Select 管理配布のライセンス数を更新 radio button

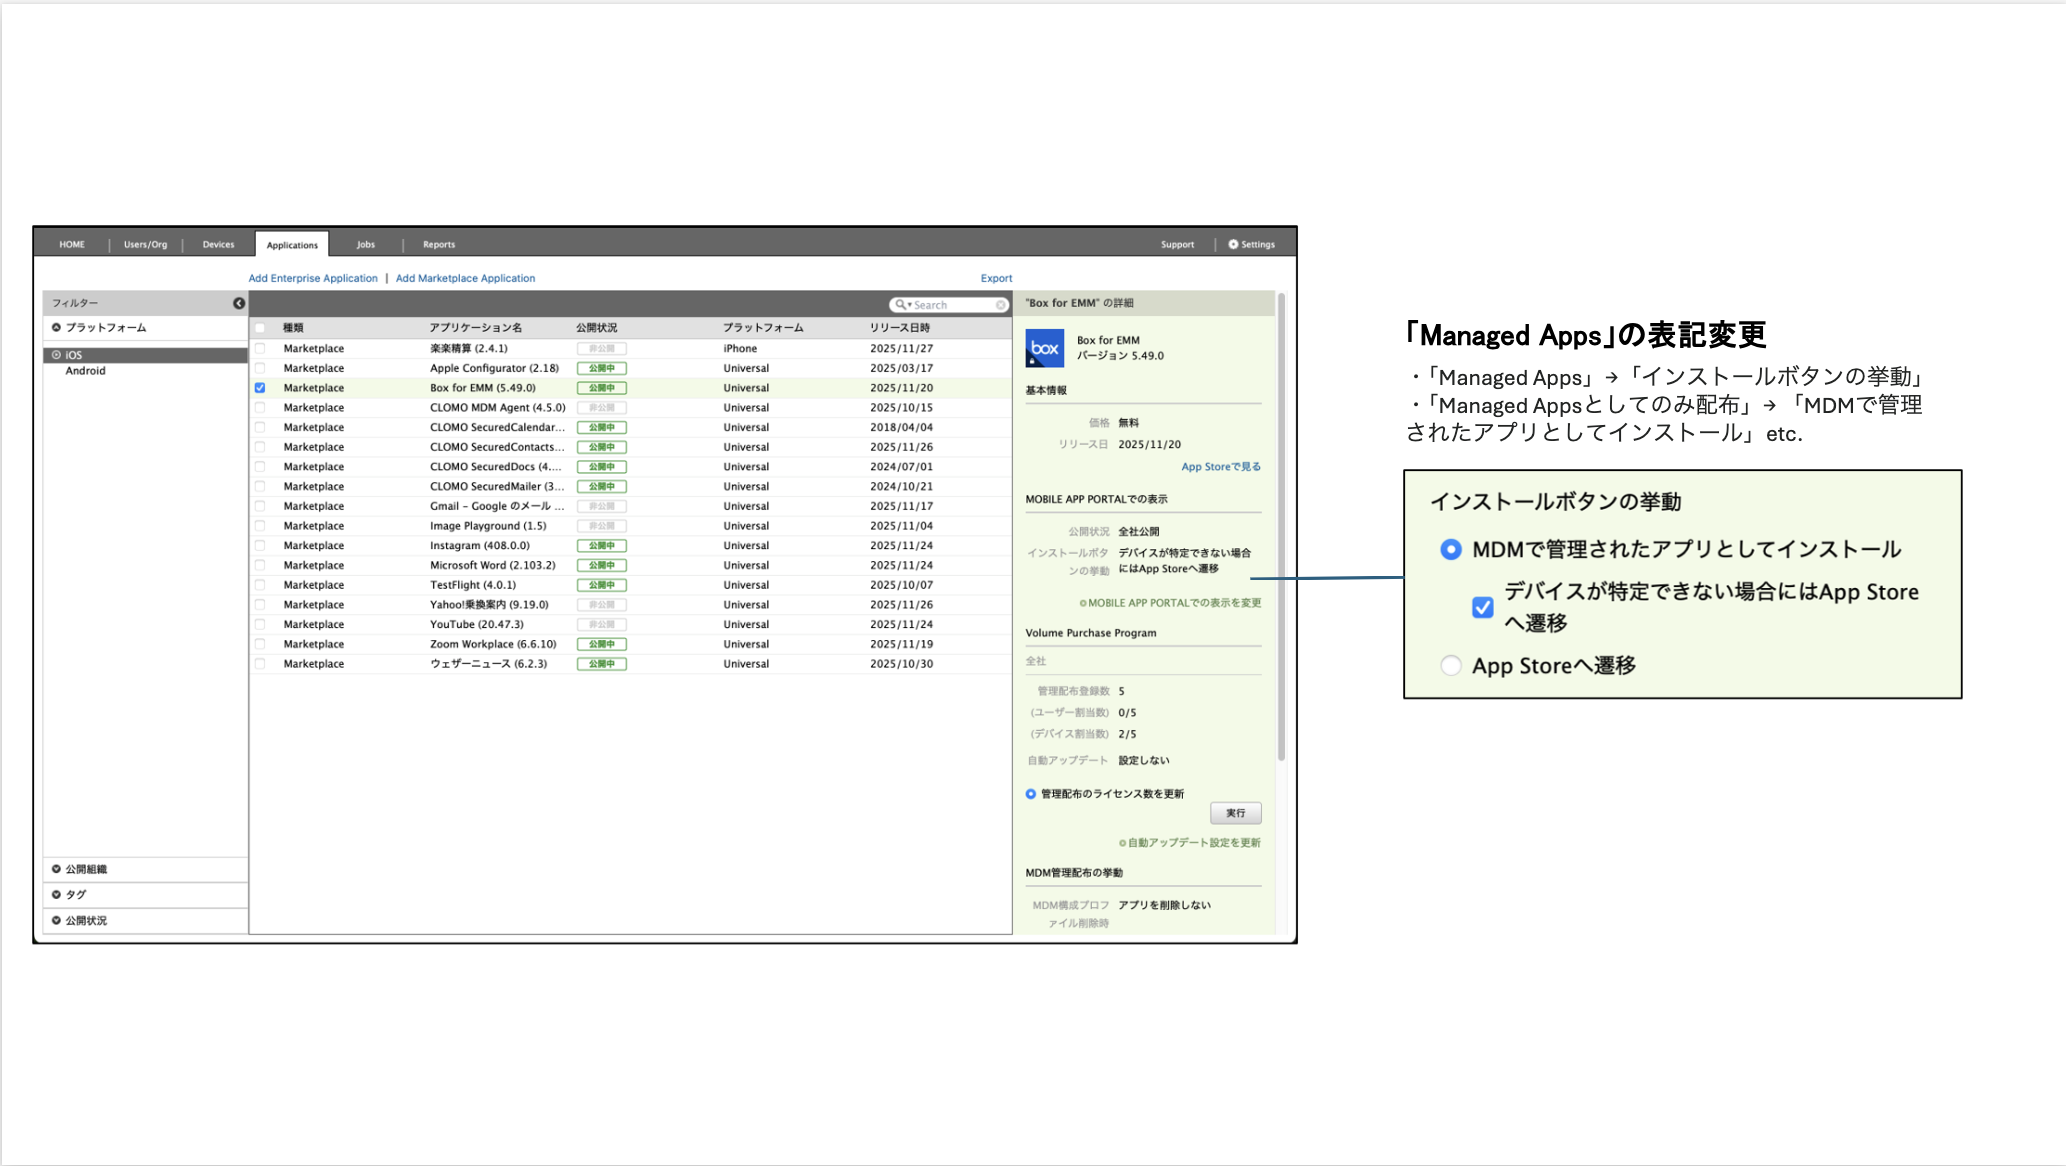[1030, 794]
